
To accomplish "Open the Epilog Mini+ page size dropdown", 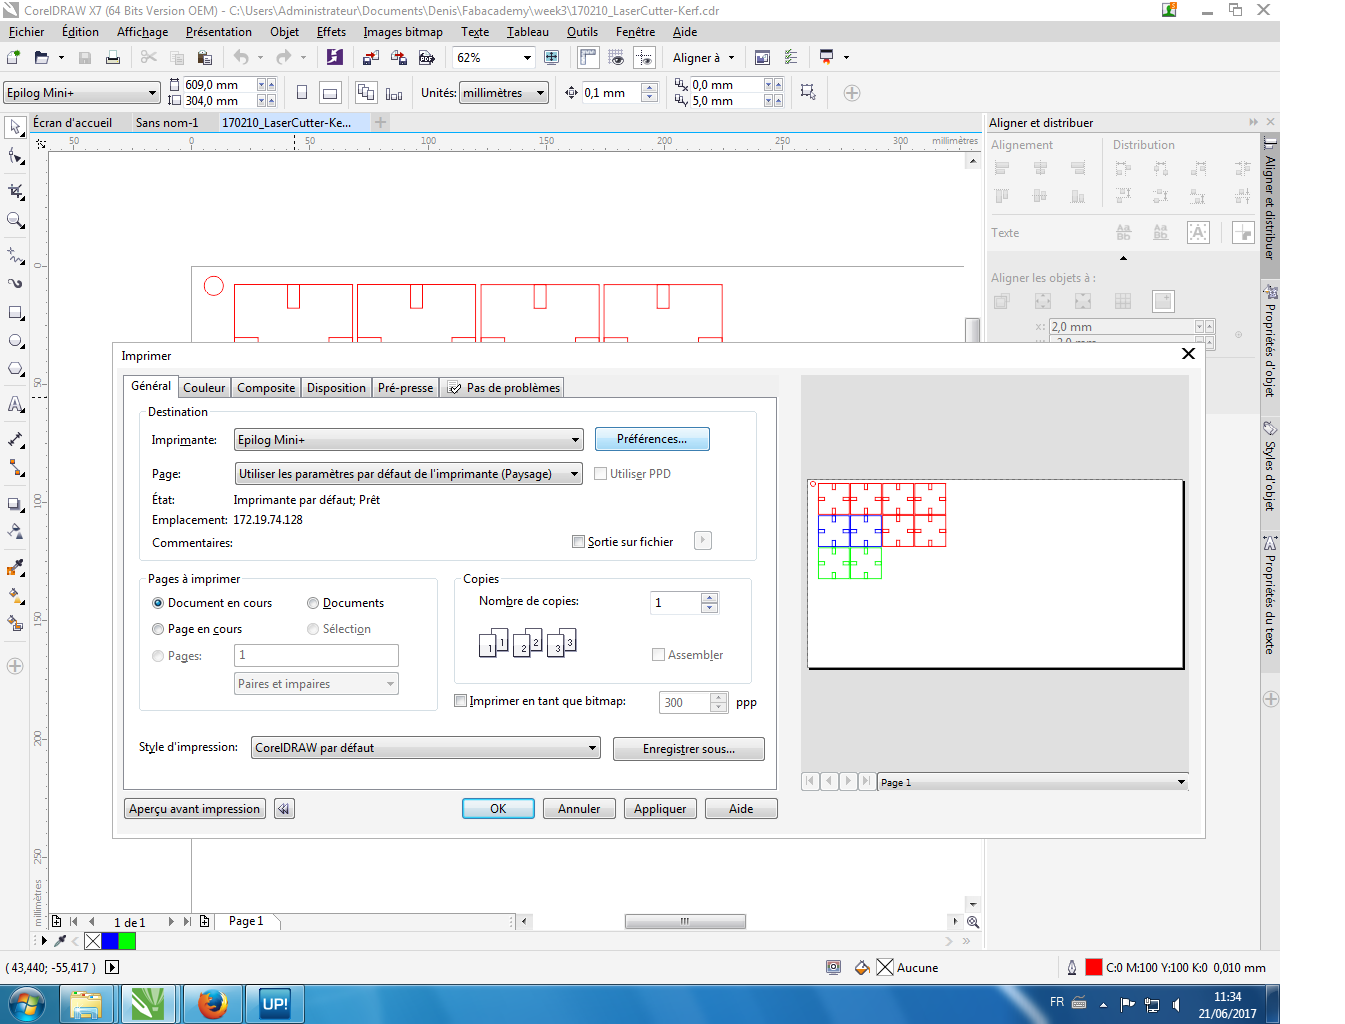I will point(81,93).
